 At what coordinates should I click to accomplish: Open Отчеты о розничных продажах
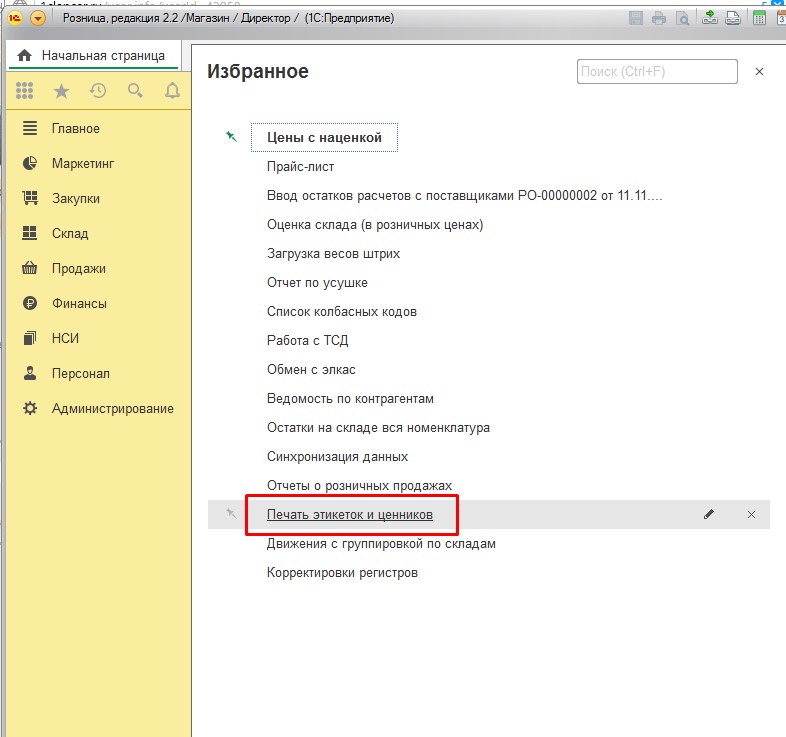(359, 485)
